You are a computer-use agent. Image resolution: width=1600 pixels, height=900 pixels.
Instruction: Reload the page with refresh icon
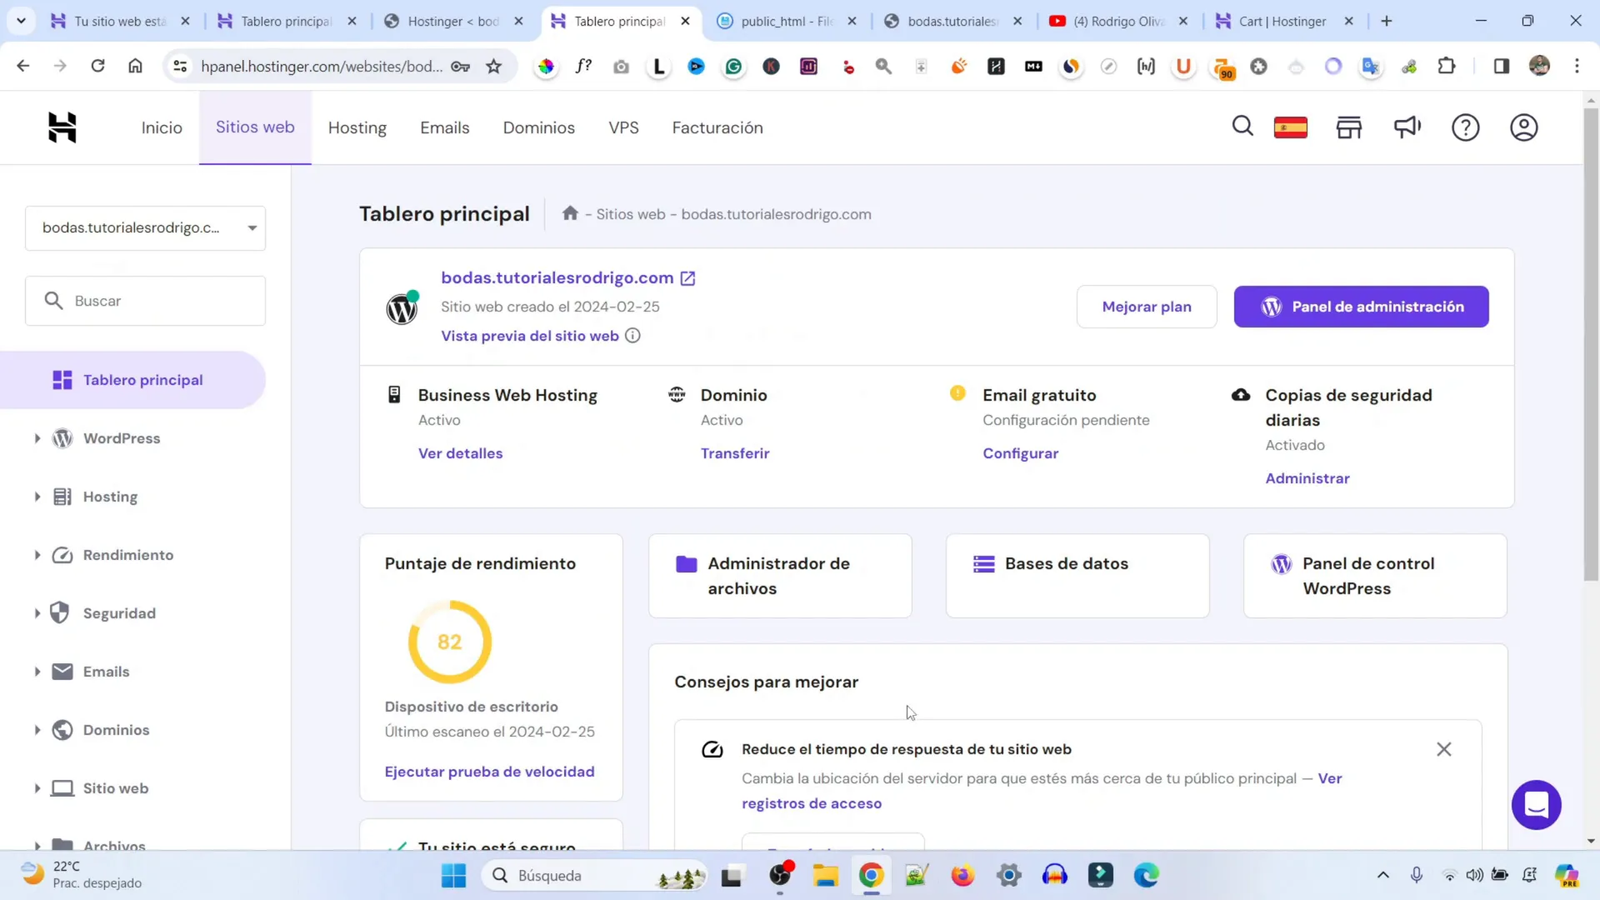pyautogui.click(x=97, y=66)
